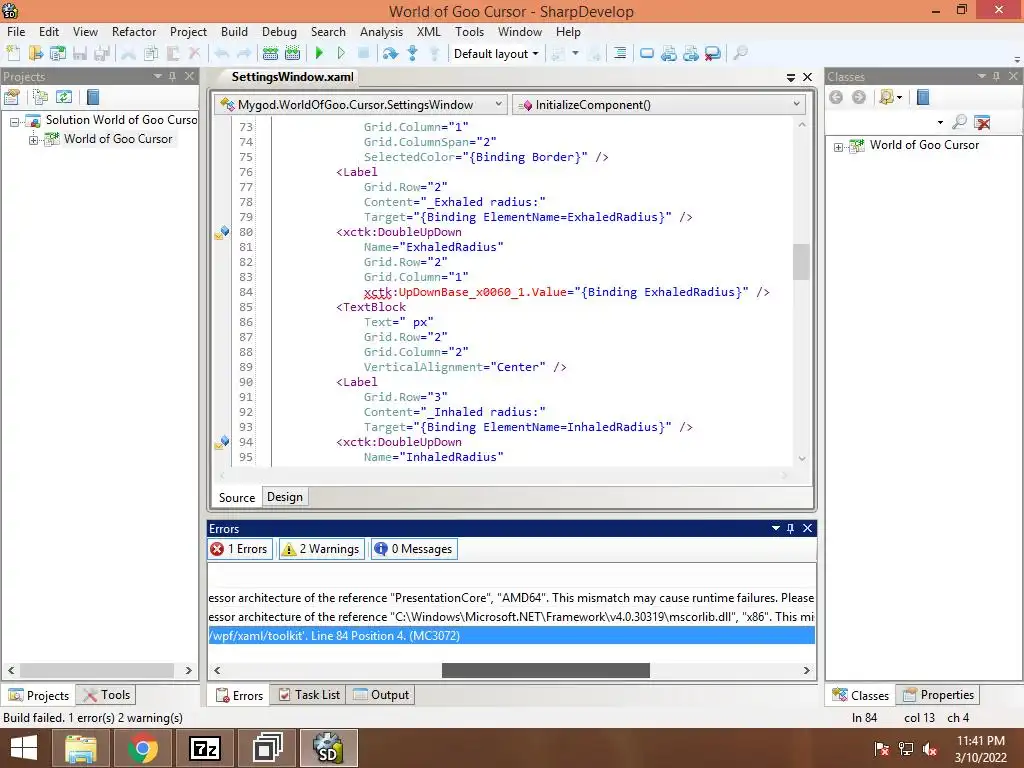Click the class filter magnifier icon
This screenshot has height=768, width=1024.
pyautogui.click(x=887, y=97)
